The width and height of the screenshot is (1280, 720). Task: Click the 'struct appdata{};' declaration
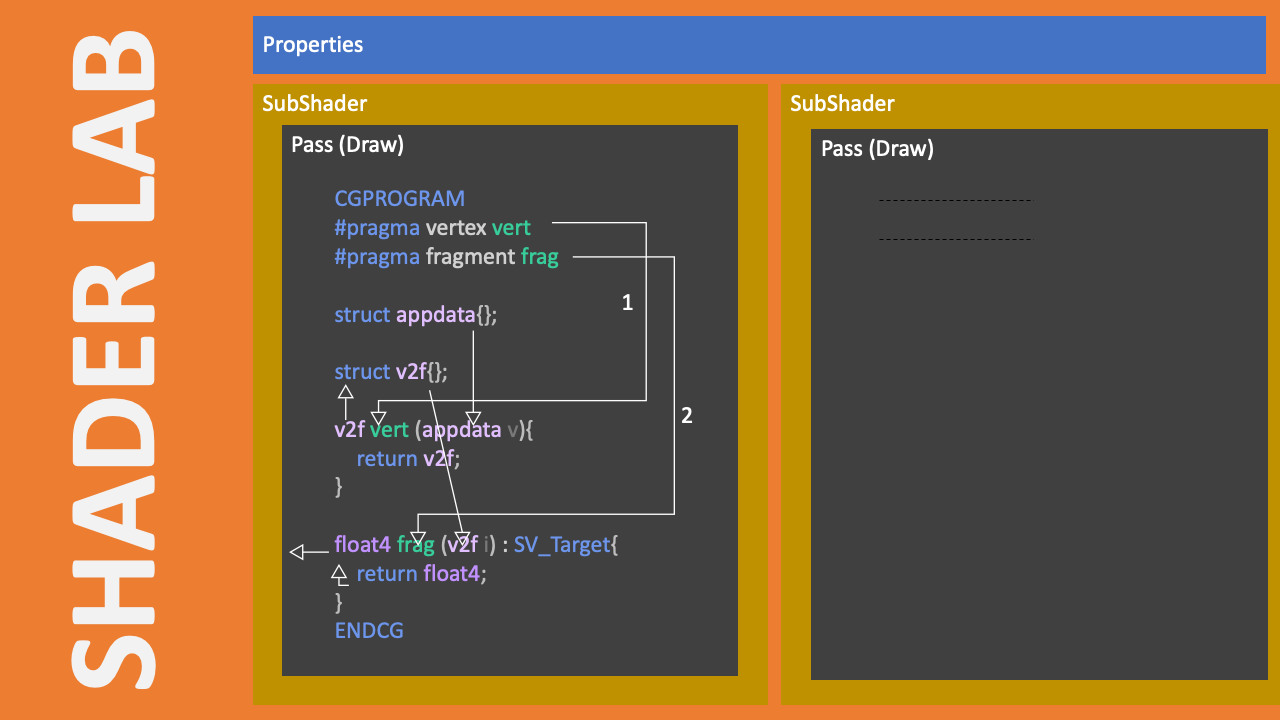pos(415,314)
